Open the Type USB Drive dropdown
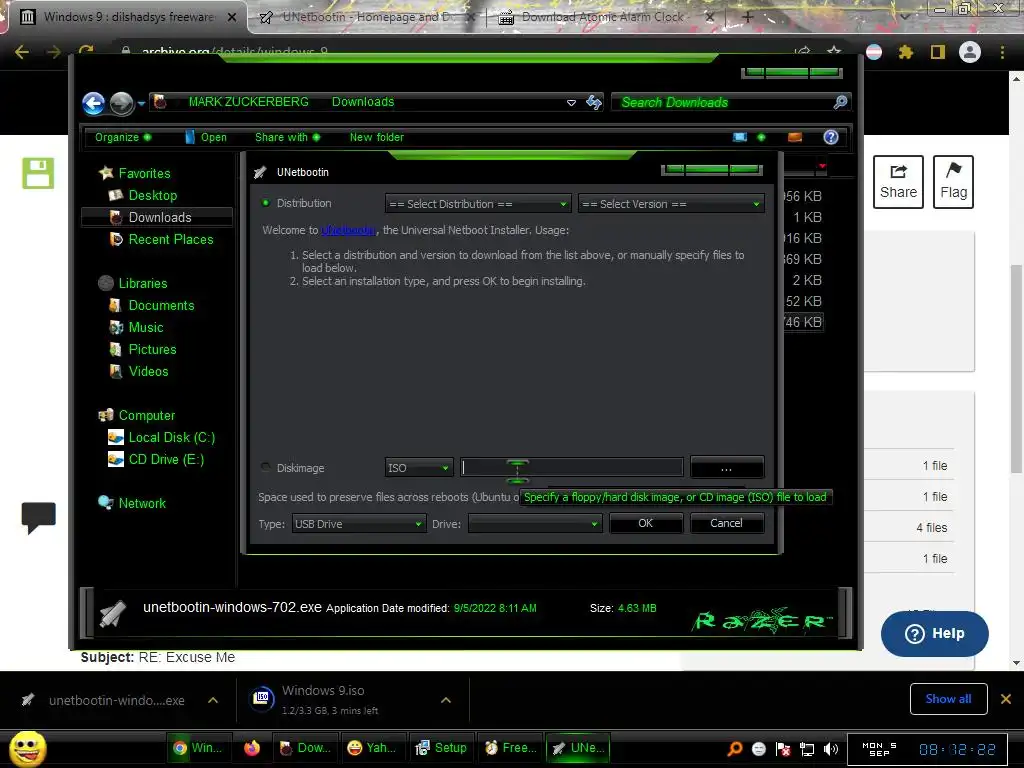Viewport: 1024px width, 768px height. (359, 524)
